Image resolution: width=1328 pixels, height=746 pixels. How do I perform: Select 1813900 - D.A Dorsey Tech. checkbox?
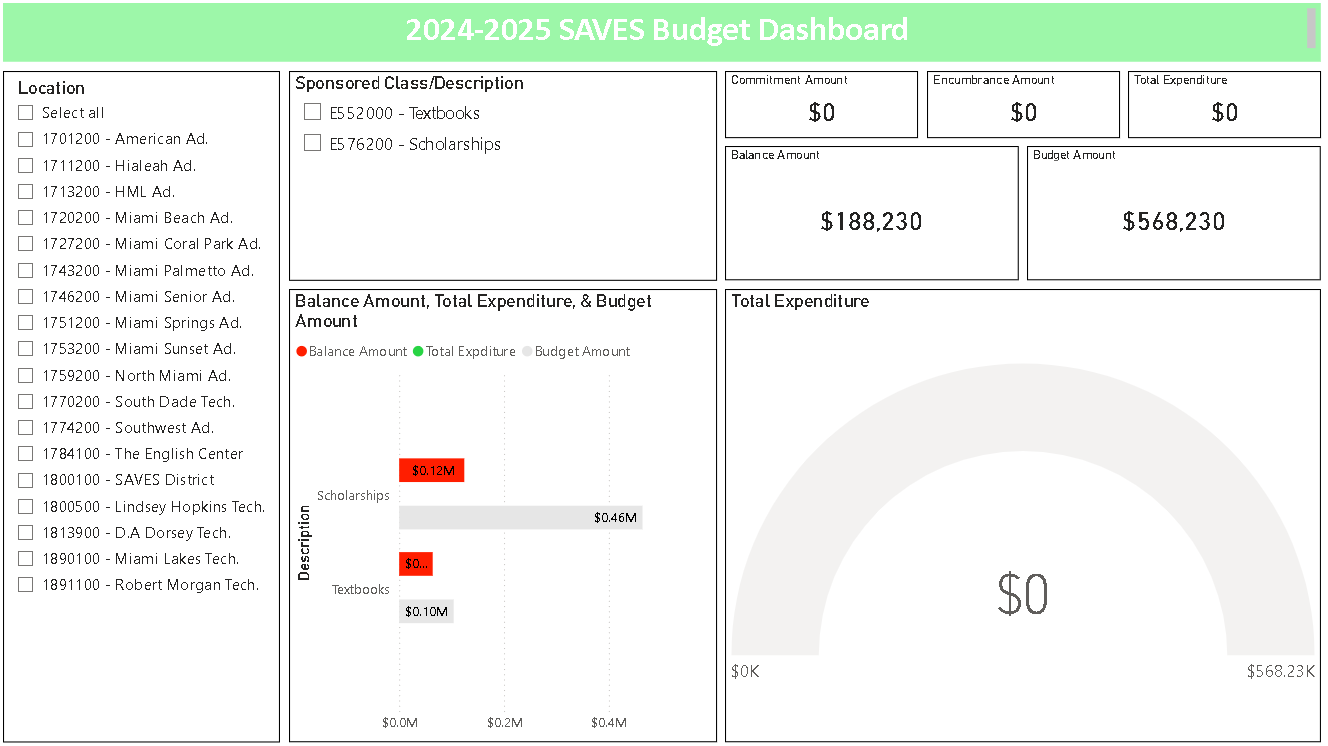point(26,533)
